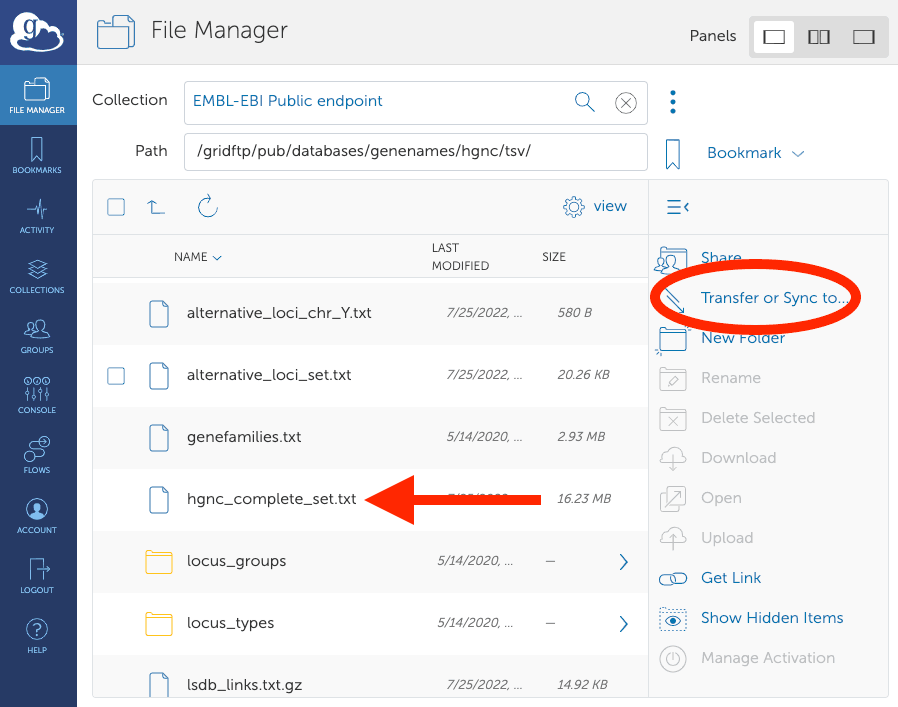
Task: Expand the locus_groups folder chevron
Action: 623,562
